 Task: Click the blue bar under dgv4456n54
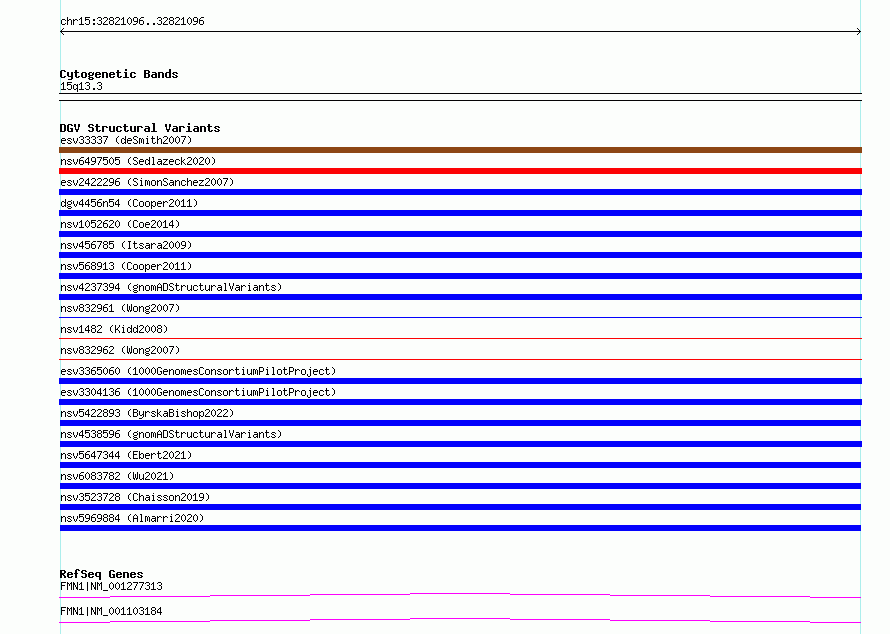[460, 213]
